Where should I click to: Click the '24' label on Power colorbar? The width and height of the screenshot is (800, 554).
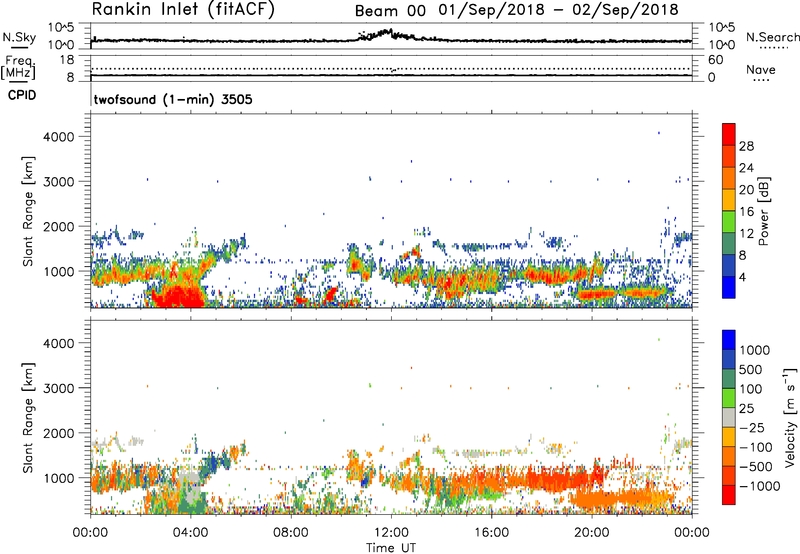tap(746, 168)
